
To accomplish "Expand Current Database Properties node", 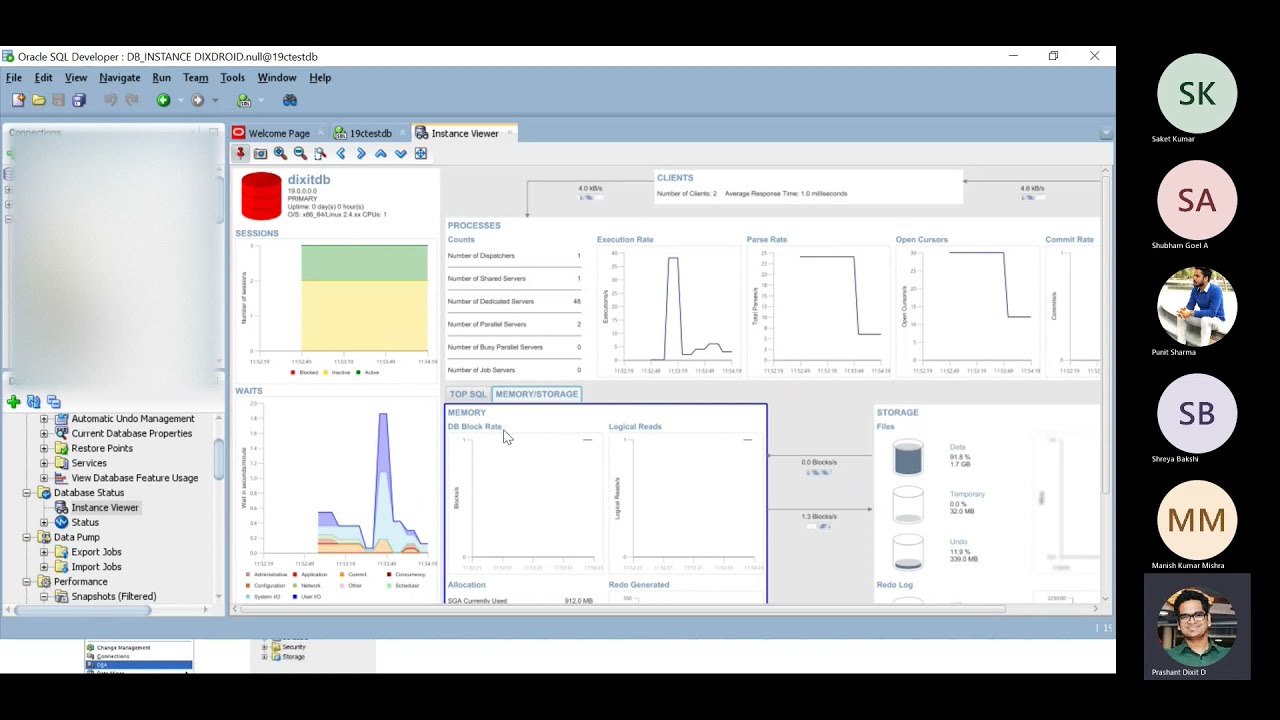I will (x=44, y=434).
